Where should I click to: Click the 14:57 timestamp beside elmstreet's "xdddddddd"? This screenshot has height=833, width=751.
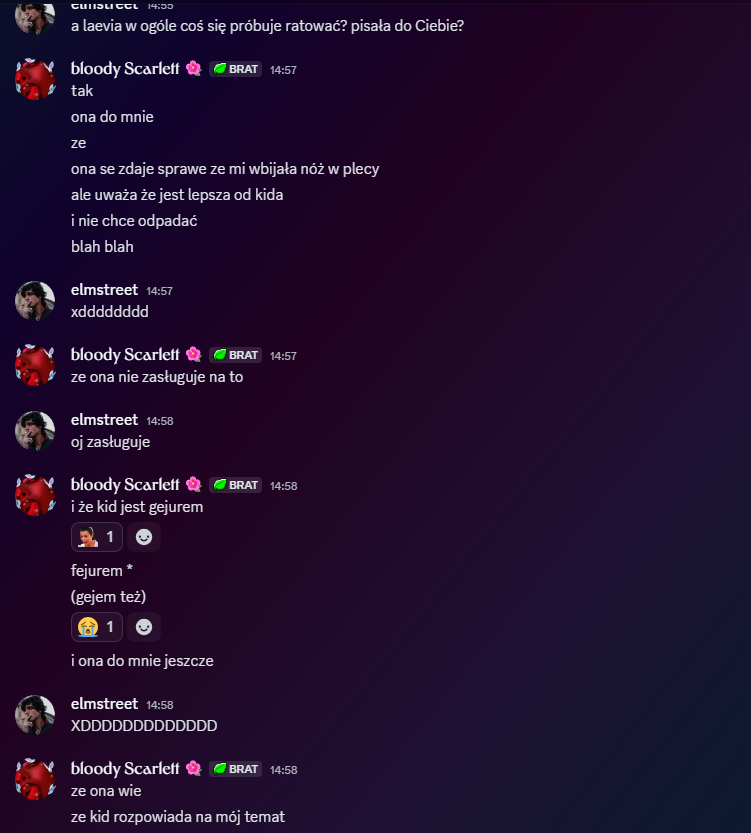159,291
